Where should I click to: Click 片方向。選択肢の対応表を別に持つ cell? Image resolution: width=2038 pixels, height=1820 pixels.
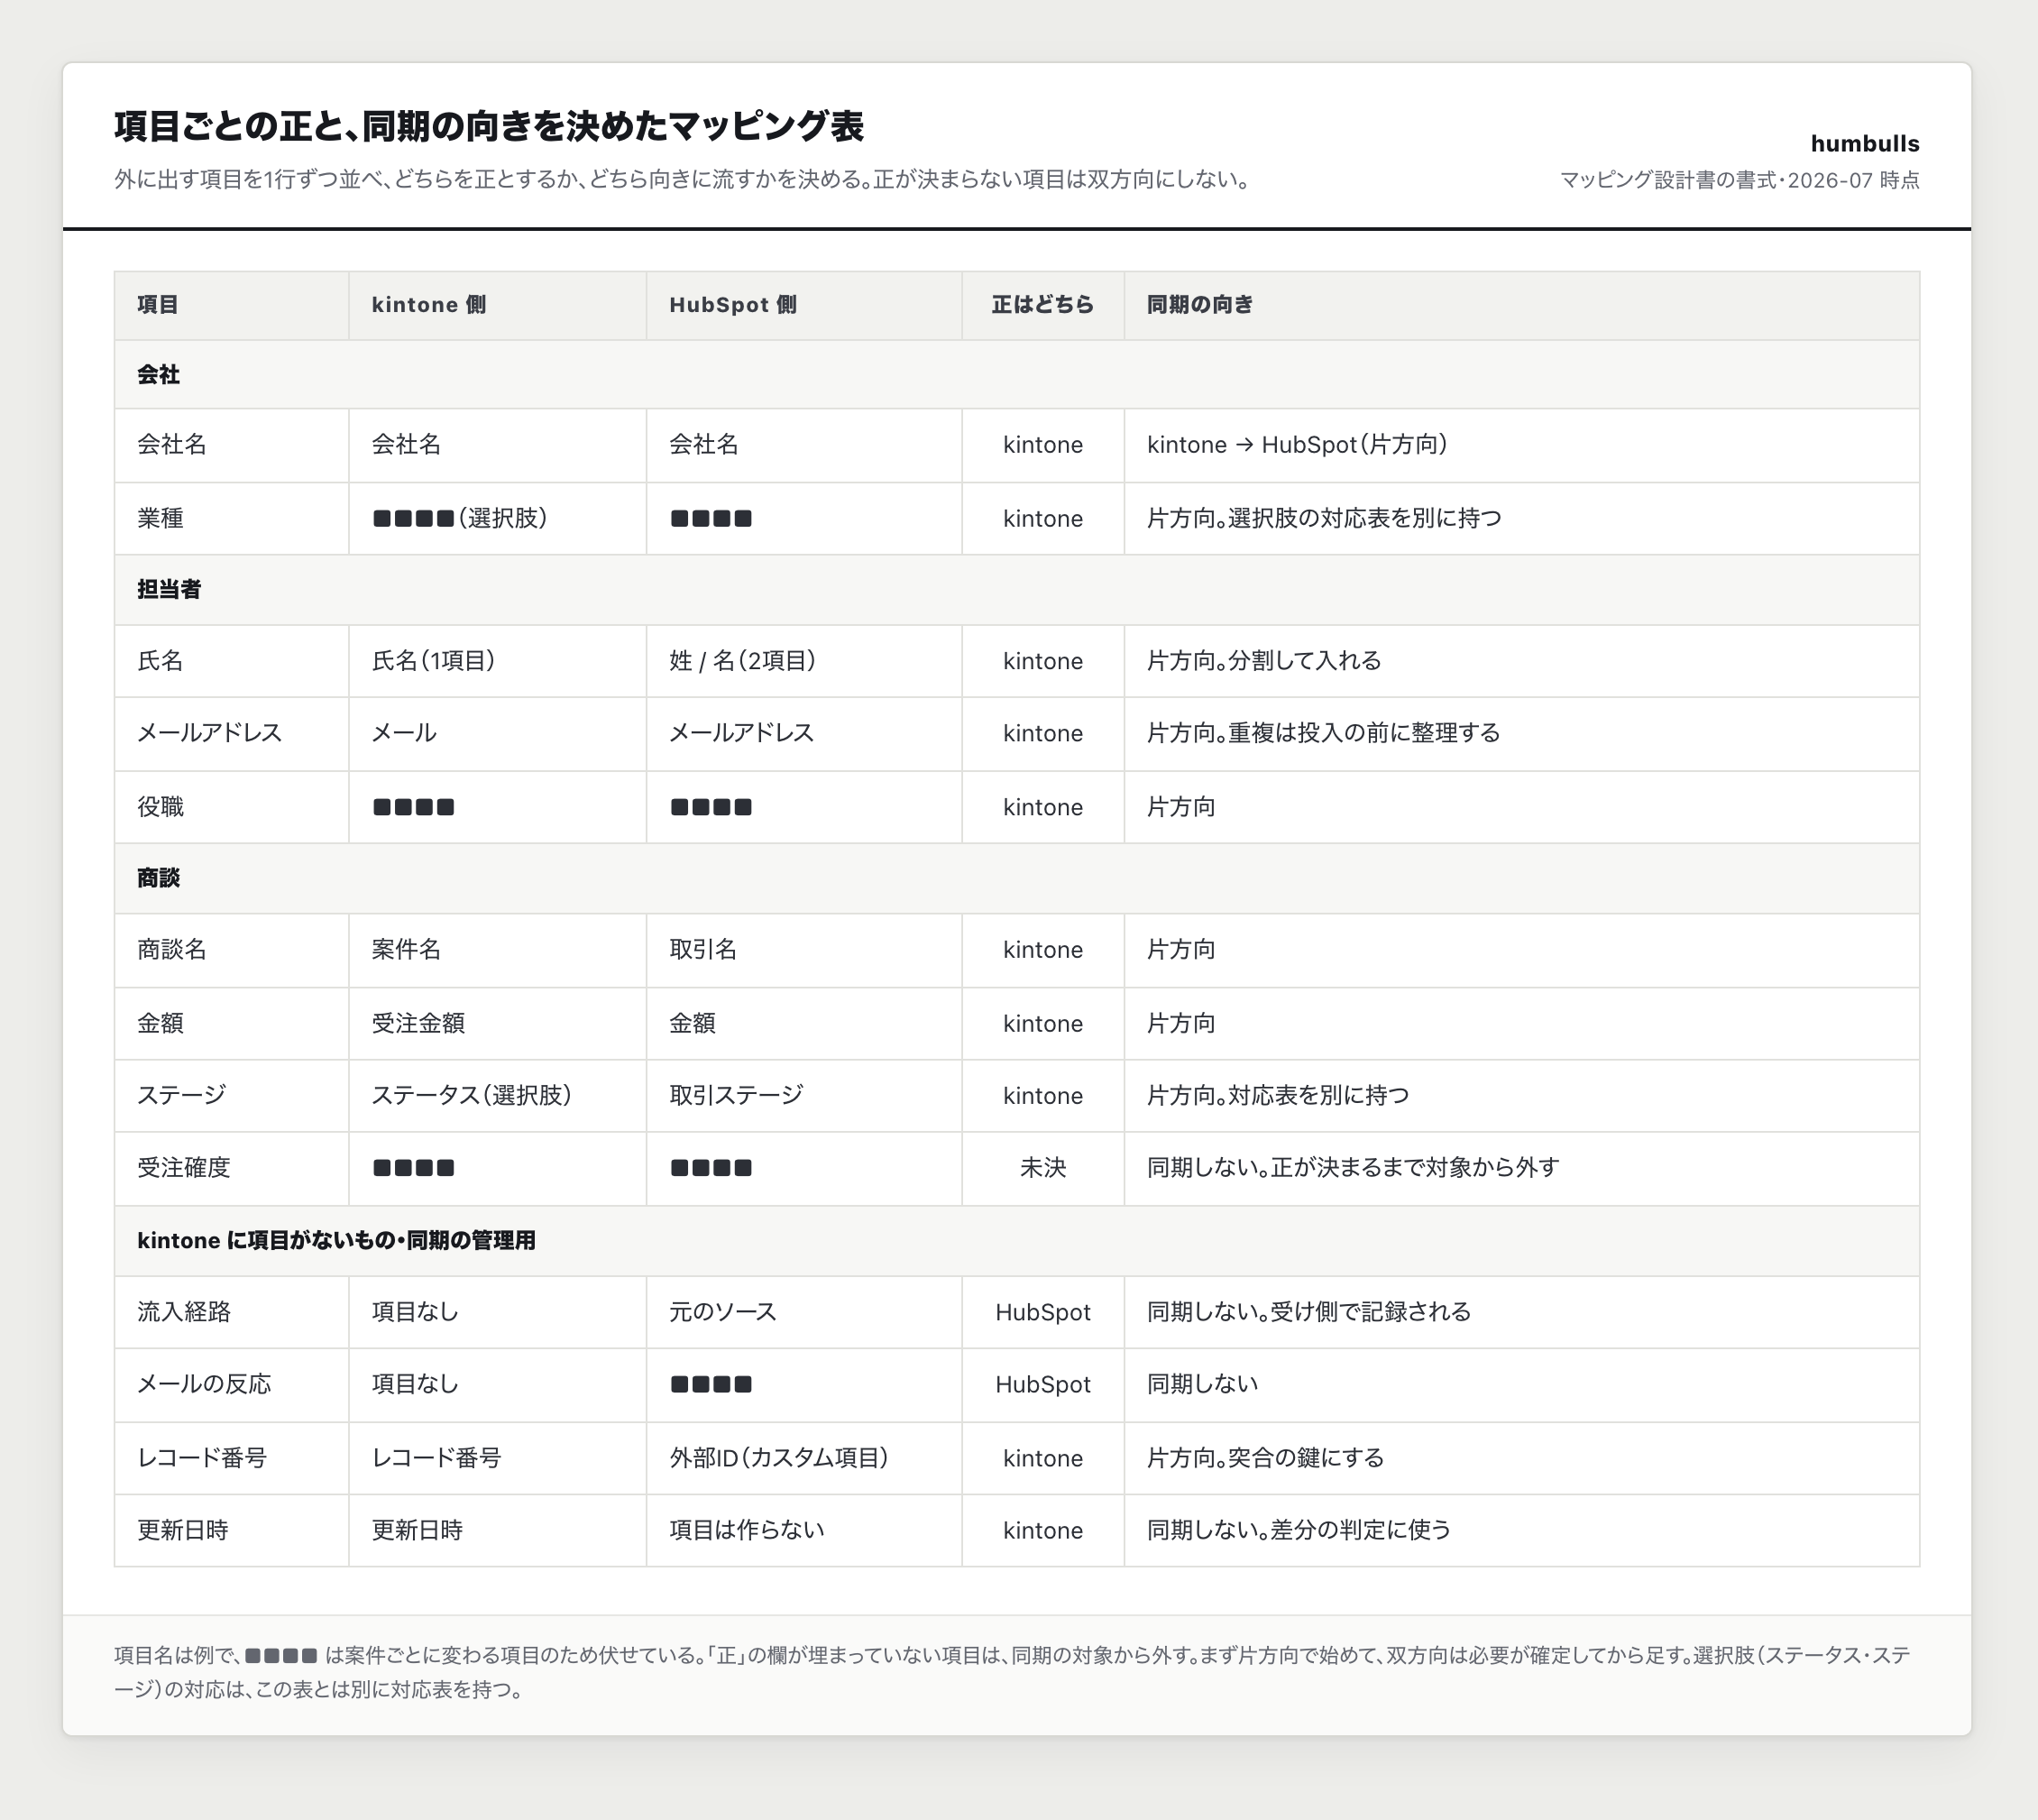[x=1522, y=519]
